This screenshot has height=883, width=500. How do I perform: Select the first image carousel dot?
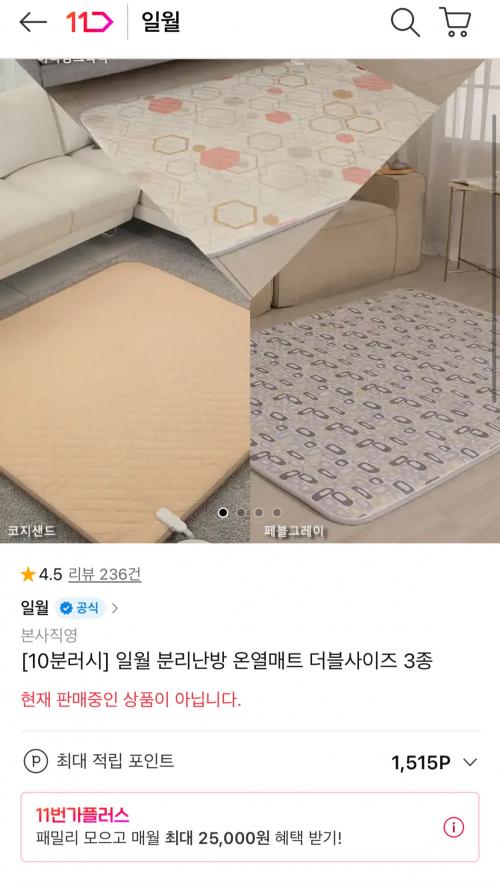[x=223, y=512]
